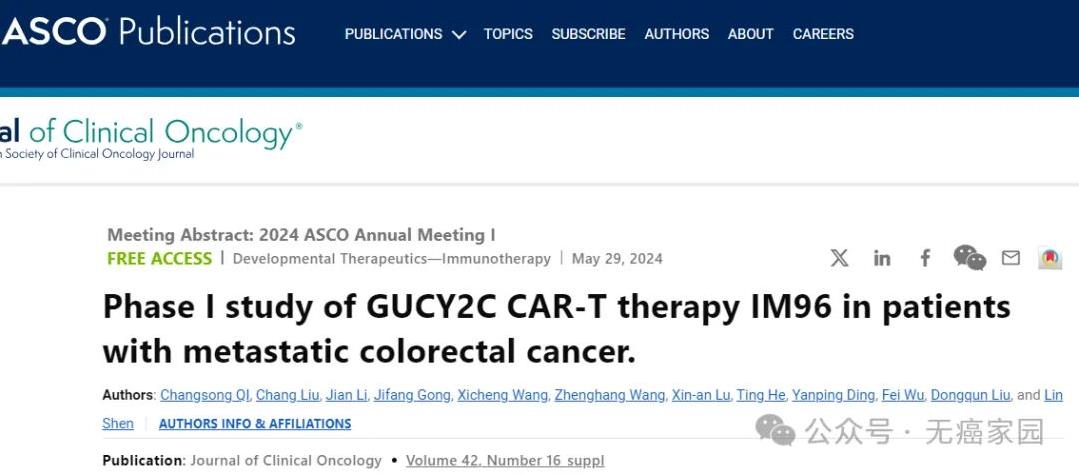
Task: Click author link Xin-an Lu
Action: point(700,395)
